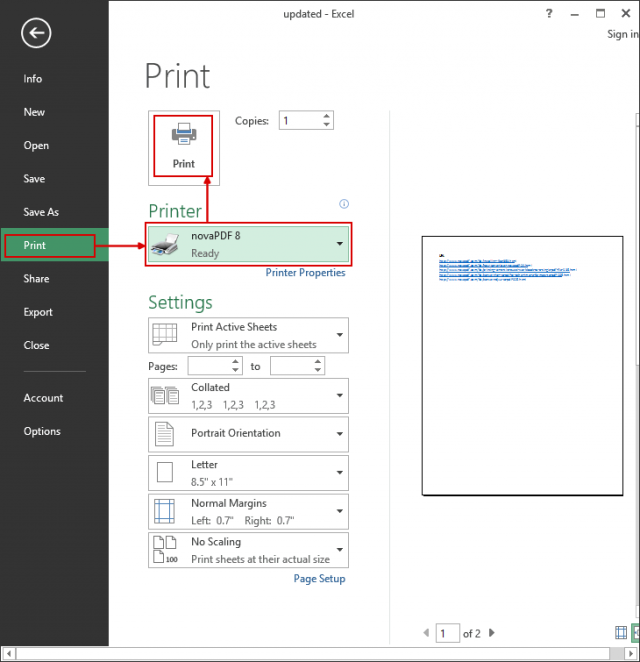This screenshot has width=640, height=662.
Task: Click the Pages from input field
Action: point(204,367)
